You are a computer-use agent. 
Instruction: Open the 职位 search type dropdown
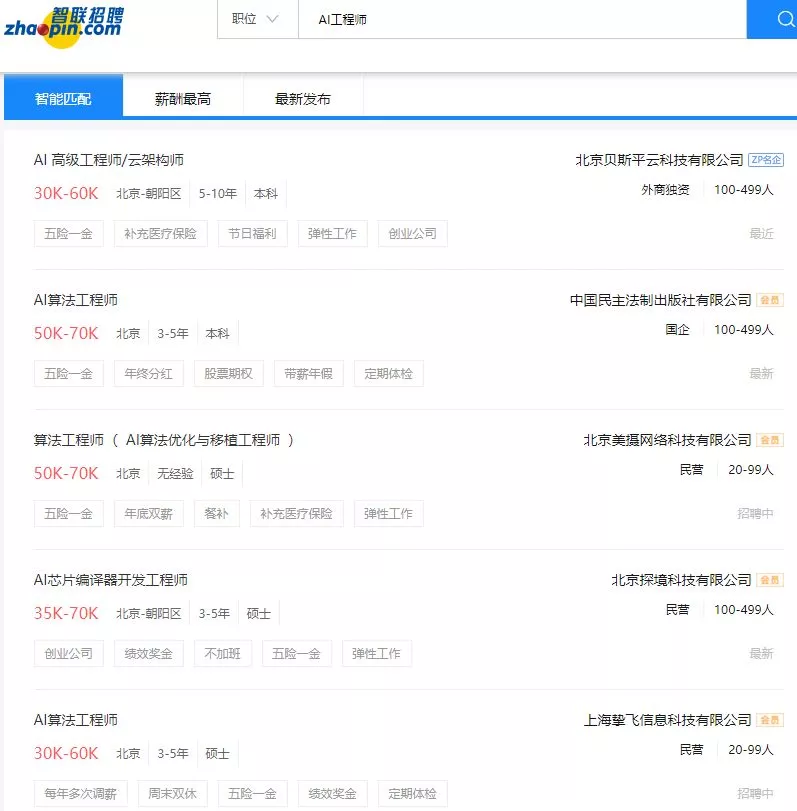coord(256,19)
